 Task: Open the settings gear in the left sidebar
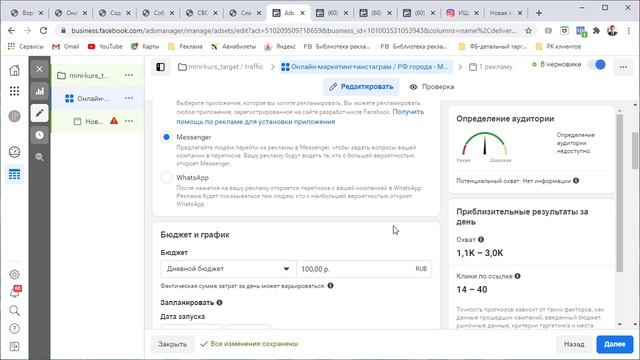(14, 274)
